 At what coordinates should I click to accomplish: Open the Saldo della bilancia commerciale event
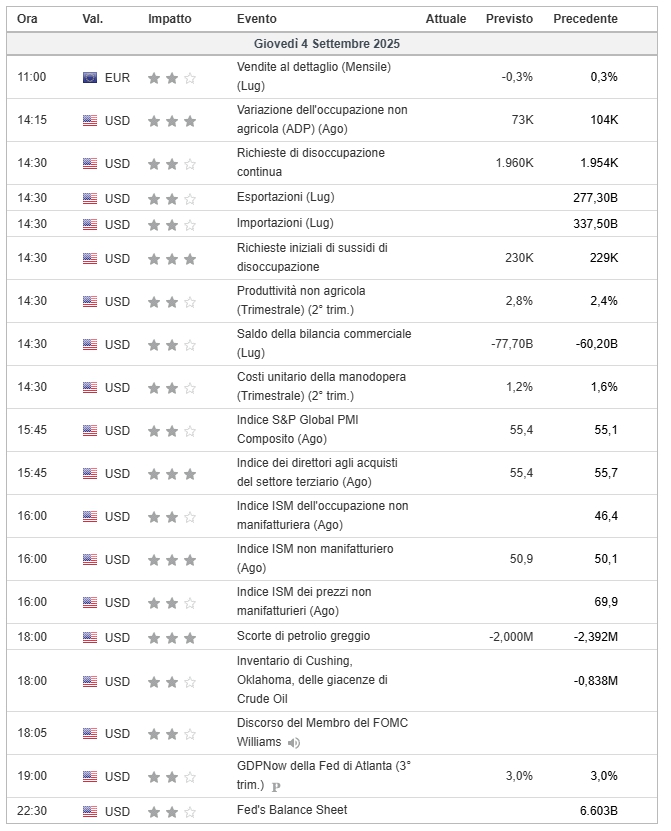[x=323, y=334]
